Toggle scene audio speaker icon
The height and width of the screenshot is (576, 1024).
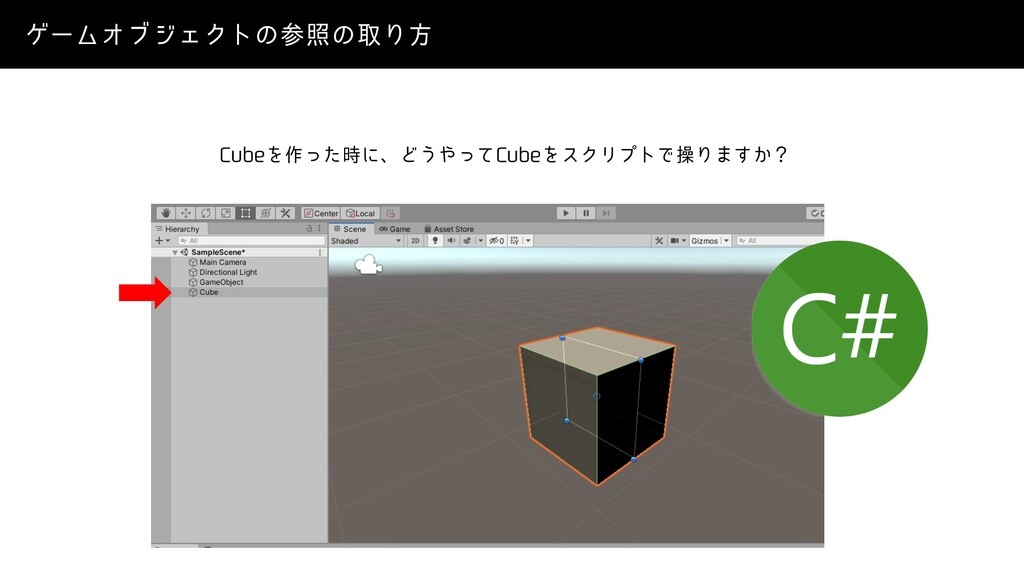[451, 241]
